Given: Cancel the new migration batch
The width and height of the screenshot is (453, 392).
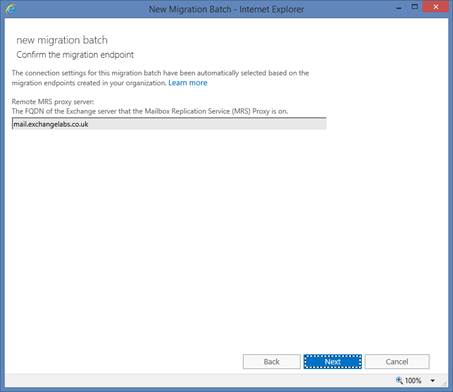Looking at the screenshot, I should [397, 362].
